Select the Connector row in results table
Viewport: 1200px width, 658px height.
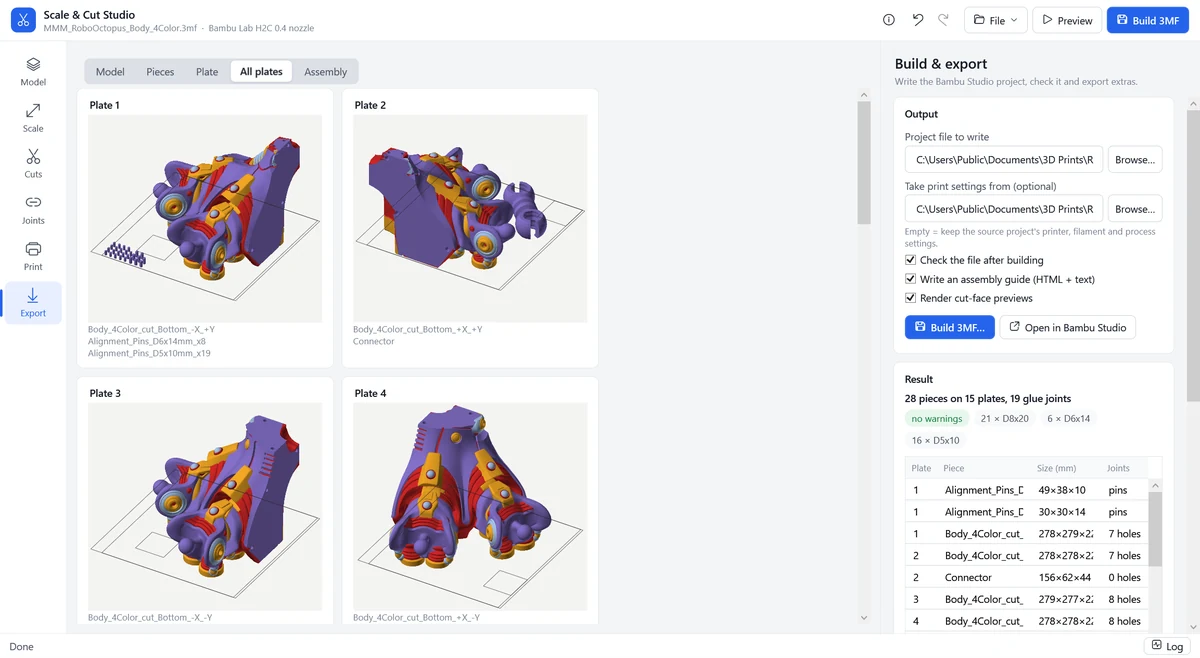tap(1027, 577)
